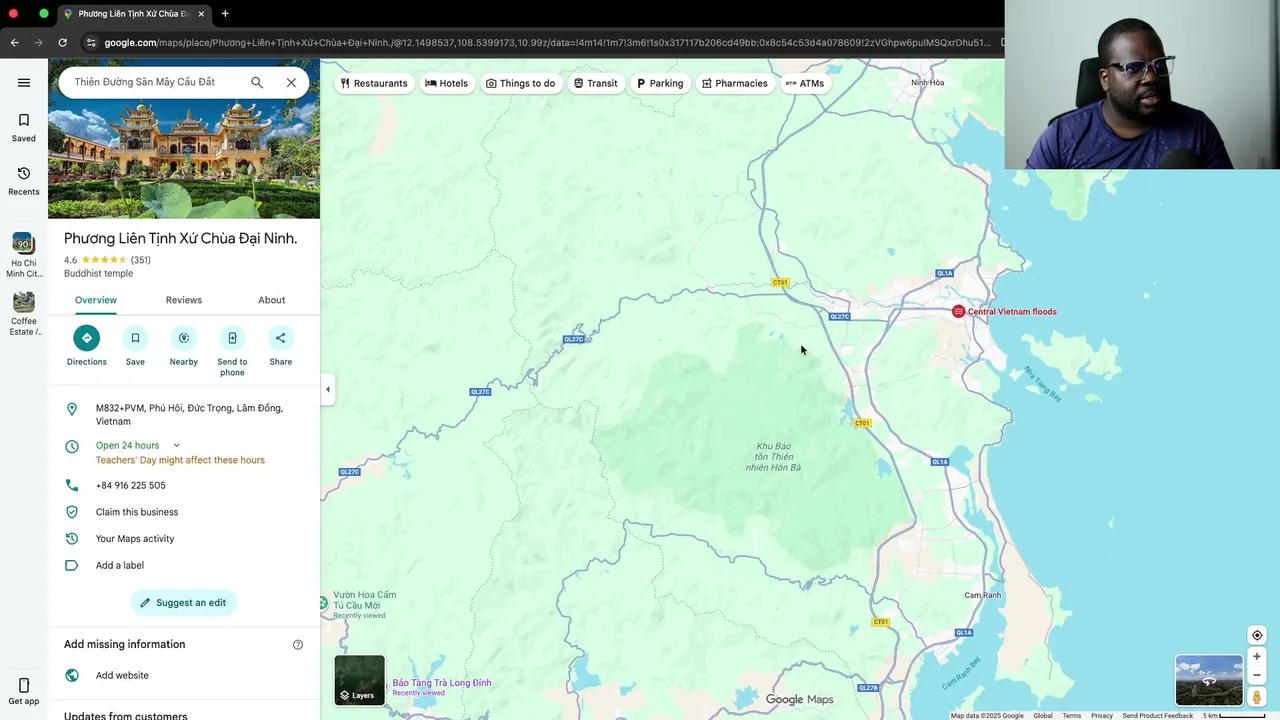Click the show your location button
Screen dimensions: 1280x720
point(1257,635)
